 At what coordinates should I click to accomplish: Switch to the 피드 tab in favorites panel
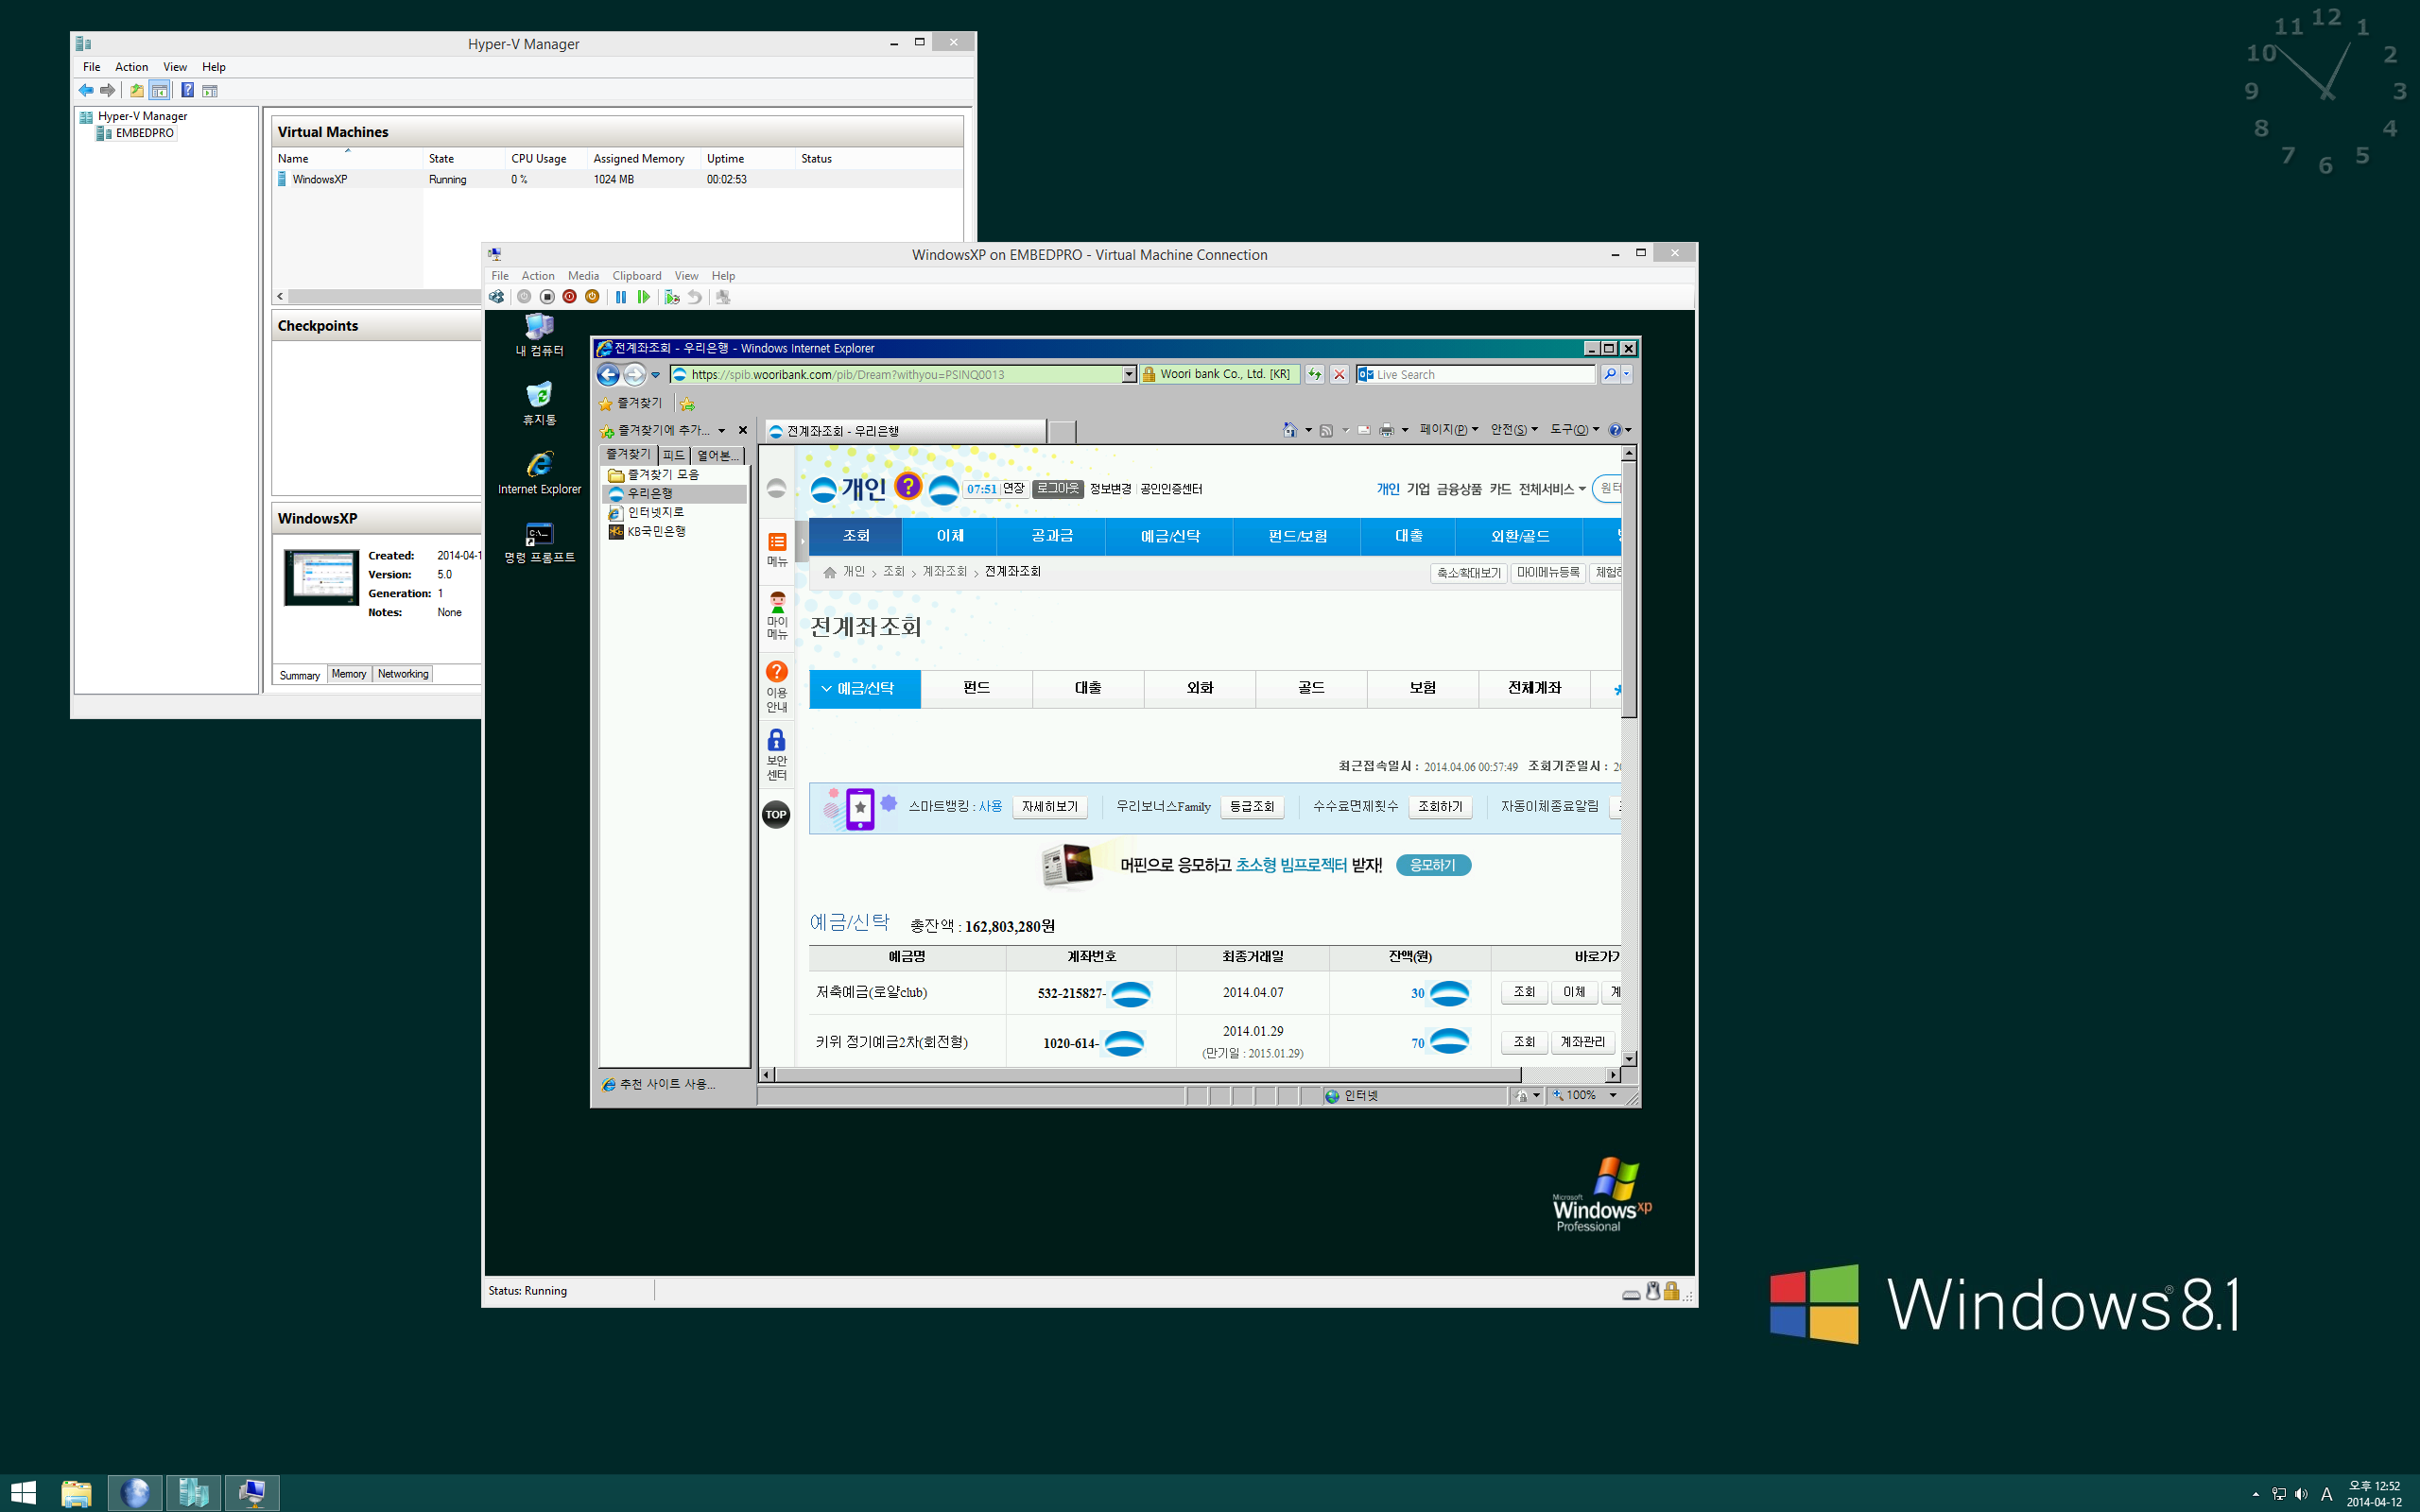coord(673,455)
